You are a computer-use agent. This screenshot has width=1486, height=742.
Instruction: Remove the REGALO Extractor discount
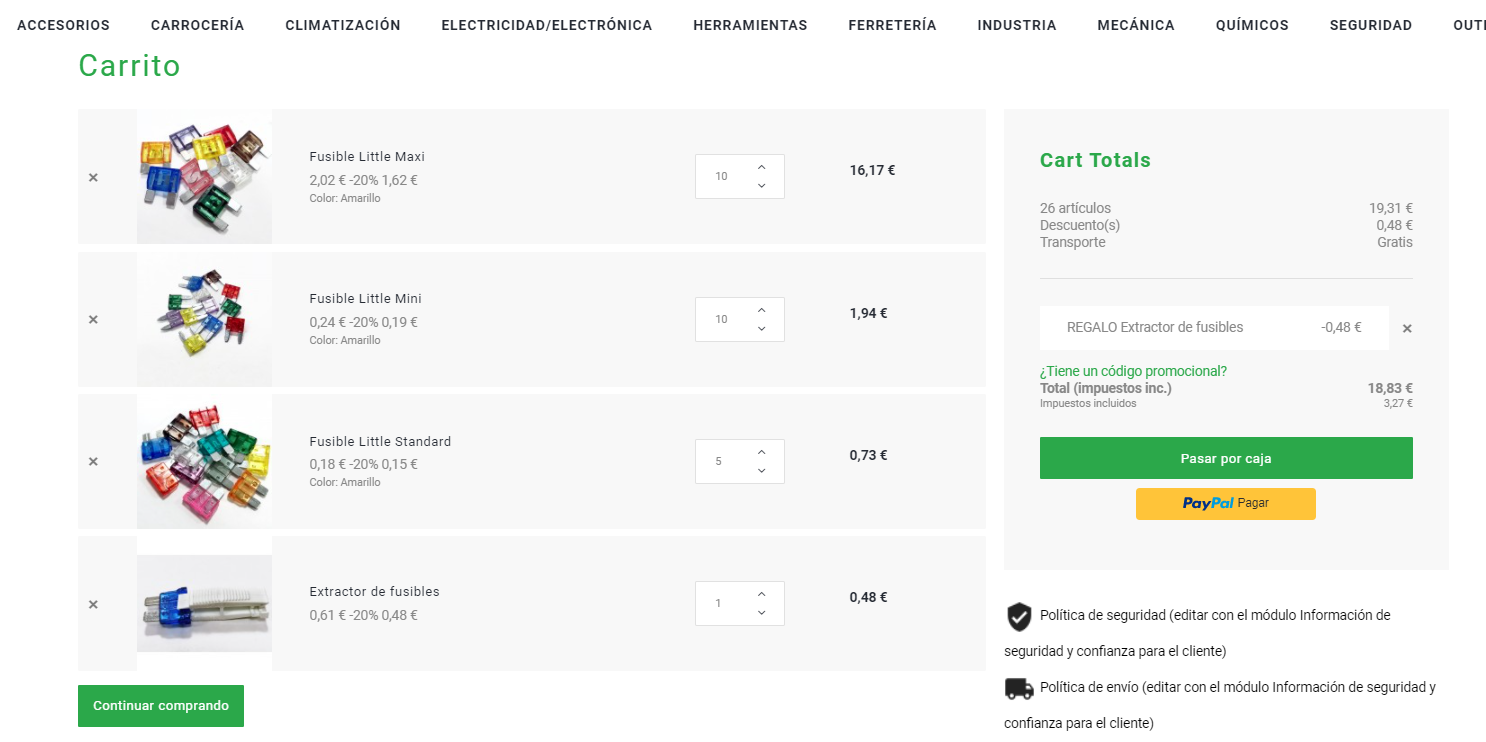[x=1407, y=328]
